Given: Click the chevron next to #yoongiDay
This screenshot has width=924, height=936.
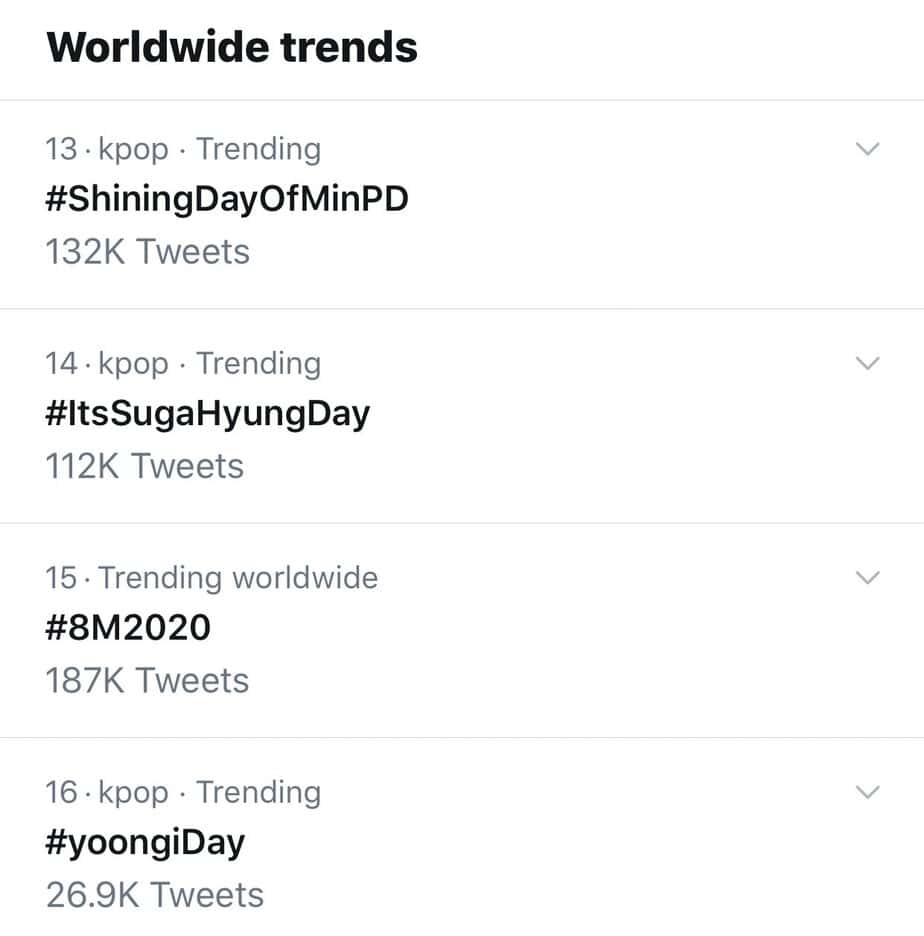Looking at the screenshot, I should 868,793.
